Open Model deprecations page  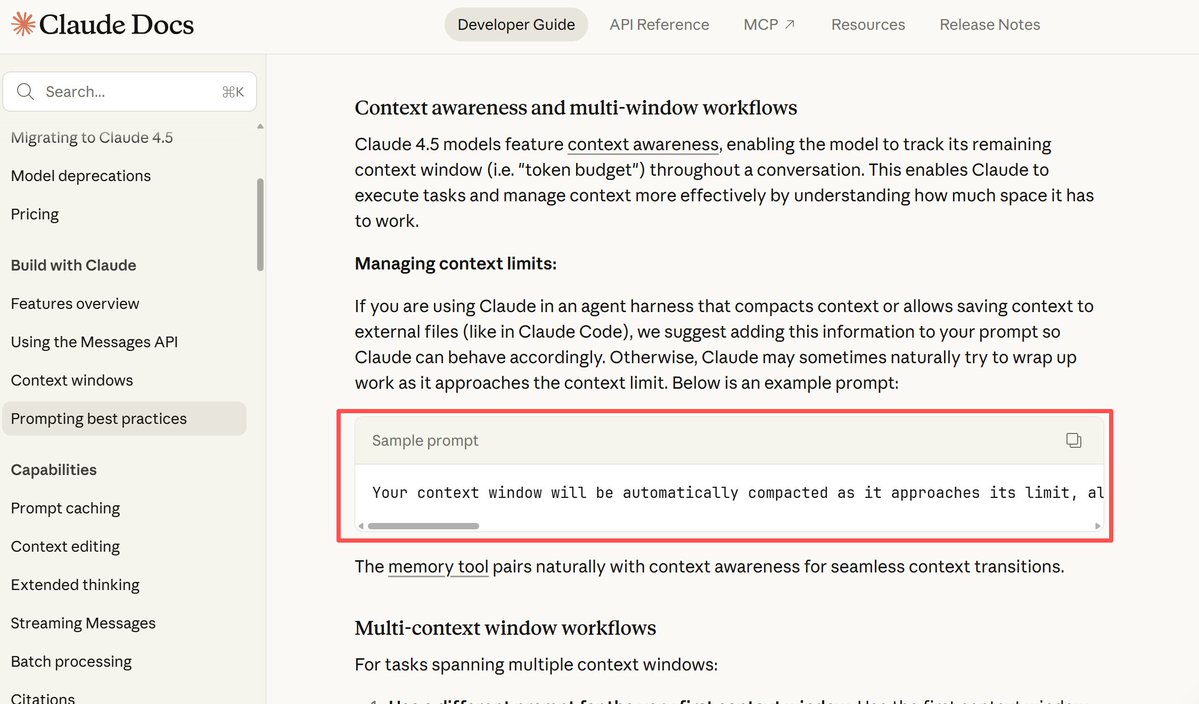point(81,176)
